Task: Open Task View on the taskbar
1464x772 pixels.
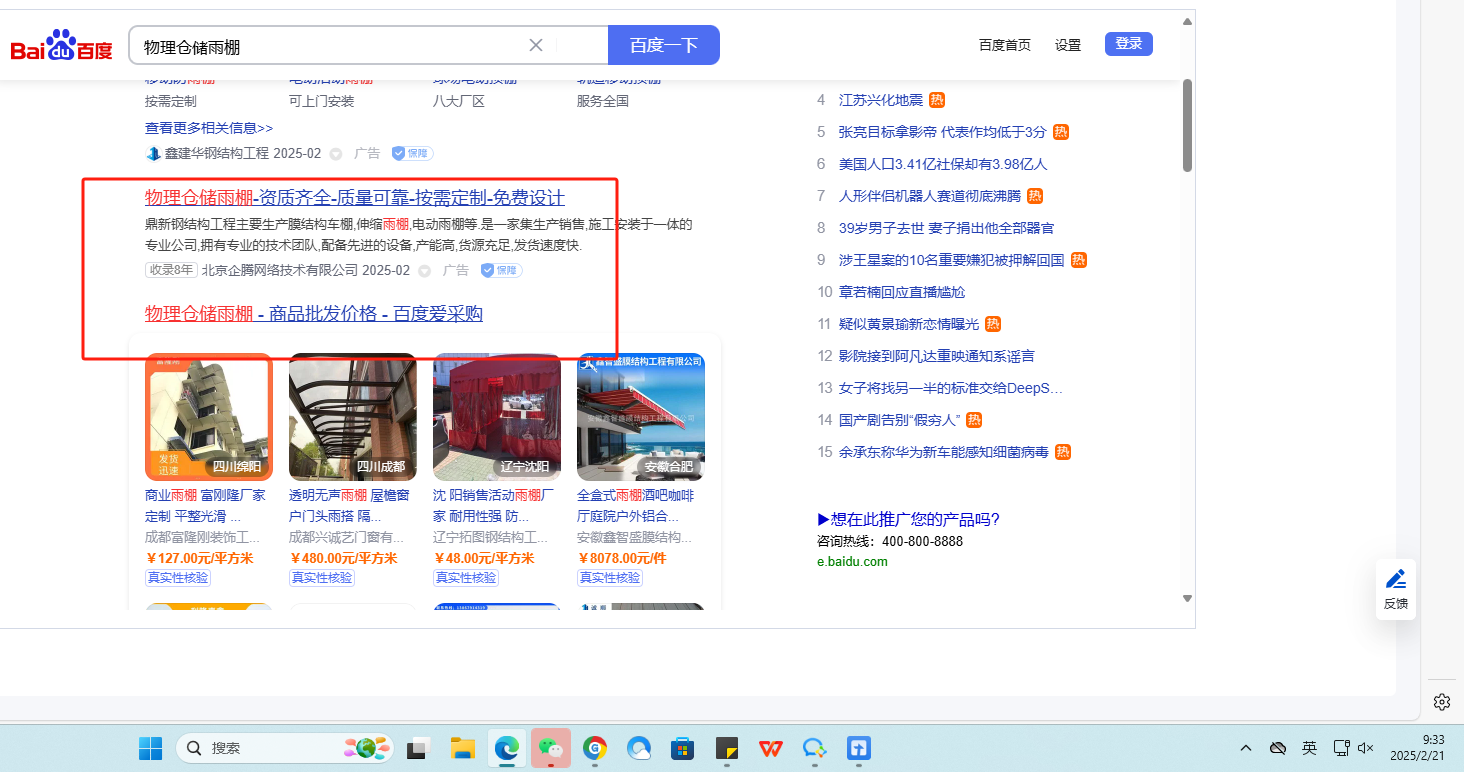Action: pos(418,748)
